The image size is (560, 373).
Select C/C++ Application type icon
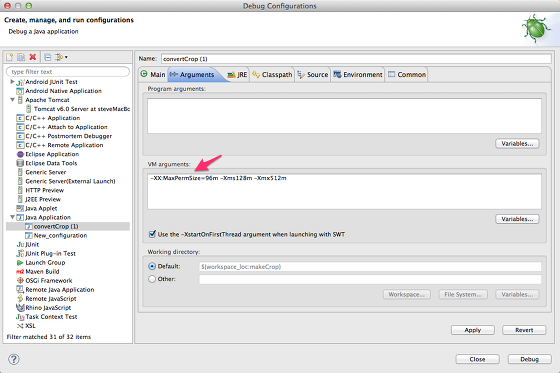[20, 118]
